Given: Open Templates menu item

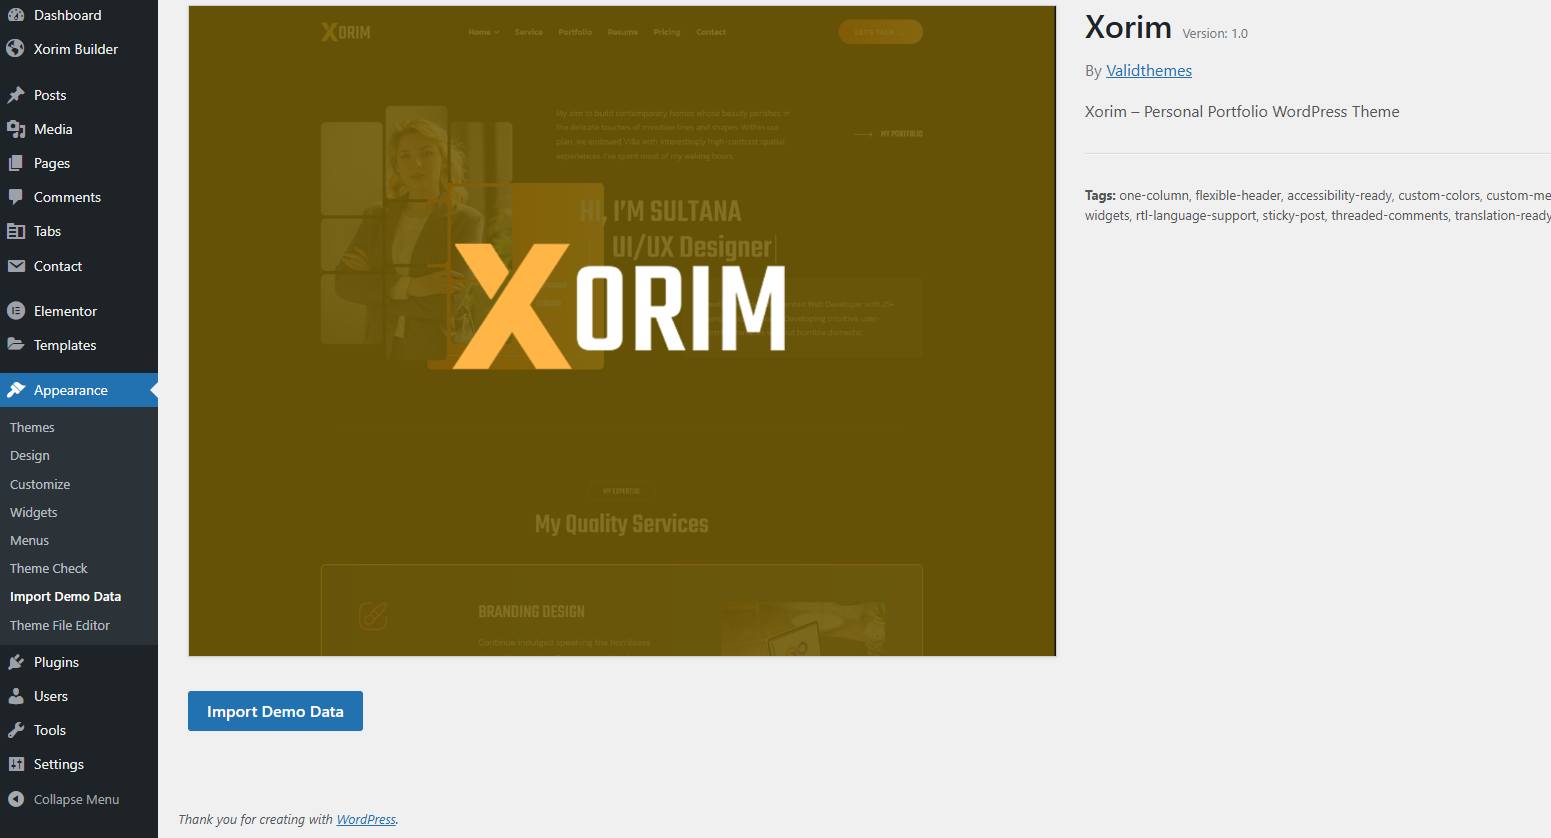Looking at the screenshot, I should click(x=79, y=345).
